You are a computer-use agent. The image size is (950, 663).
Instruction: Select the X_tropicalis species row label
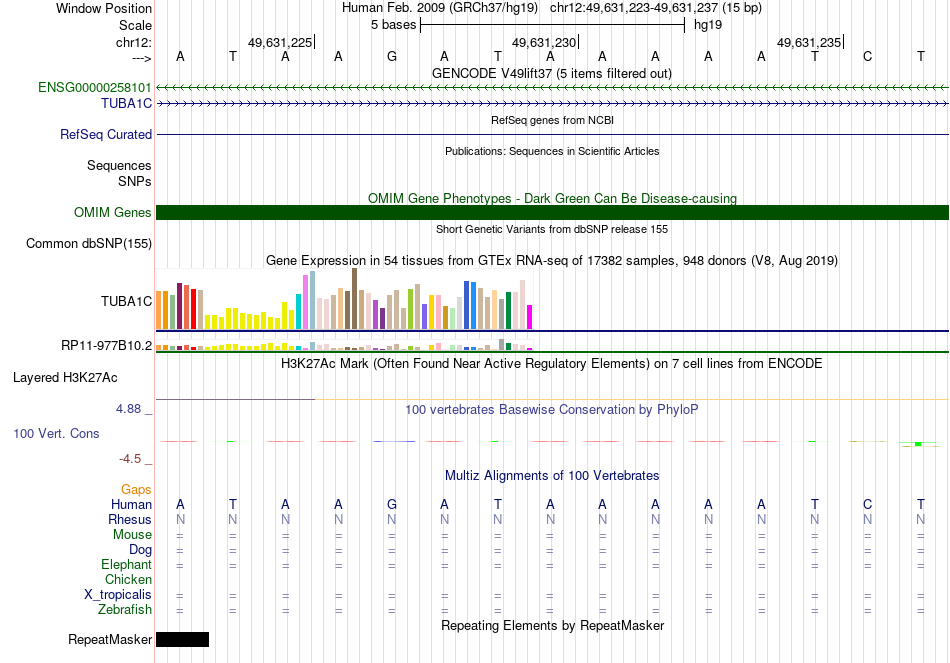[x=118, y=595]
